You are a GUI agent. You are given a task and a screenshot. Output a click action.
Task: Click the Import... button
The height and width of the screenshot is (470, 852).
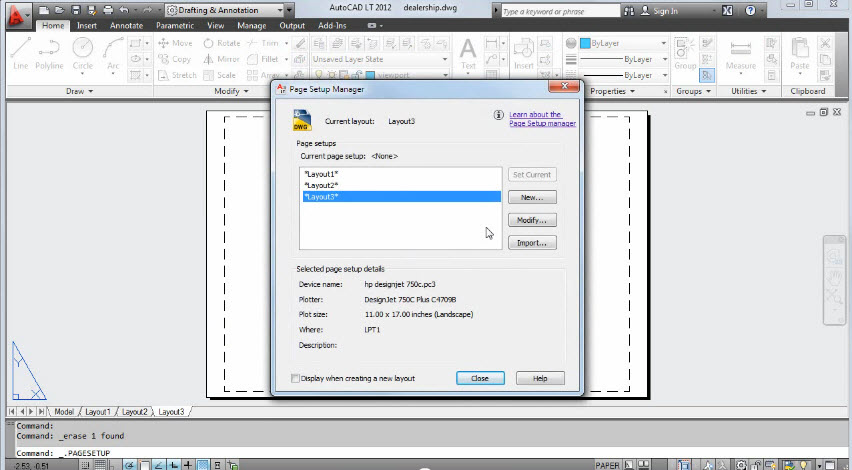[x=532, y=243]
